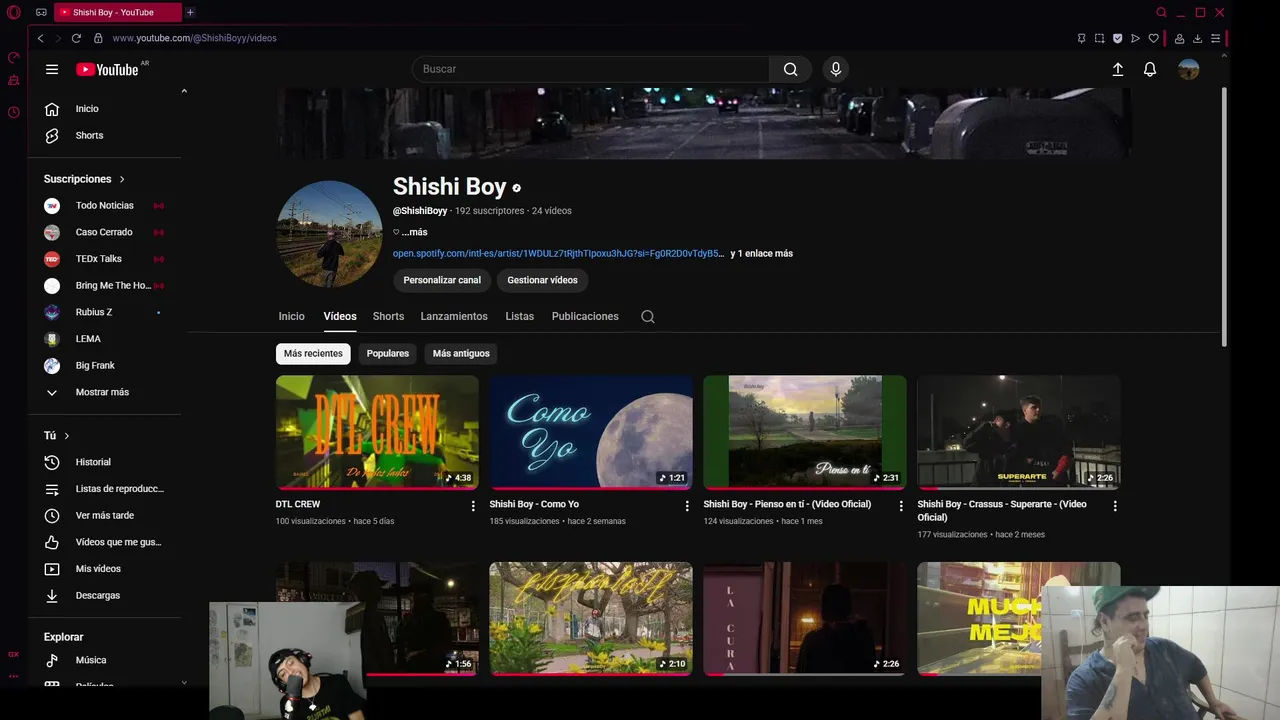Open DTL CREW video thumbnail
Viewport: 1280px width, 720px height.
coord(377,432)
